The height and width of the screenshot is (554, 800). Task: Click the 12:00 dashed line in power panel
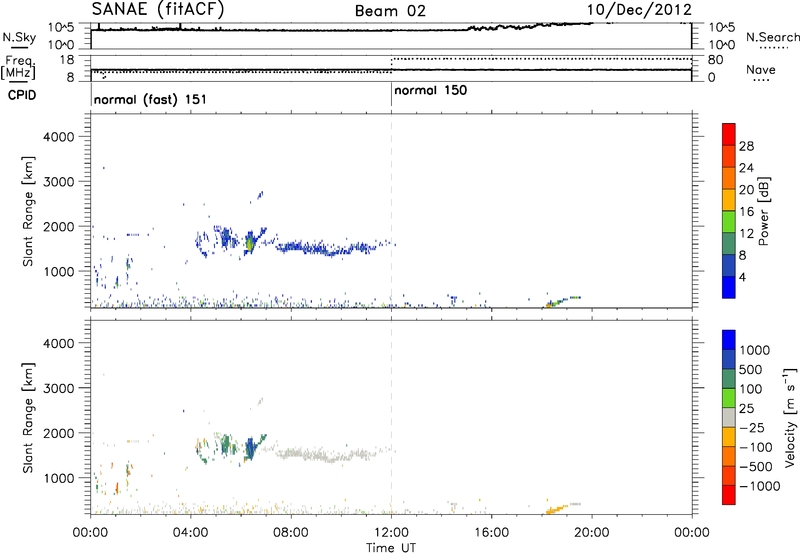tap(391, 211)
